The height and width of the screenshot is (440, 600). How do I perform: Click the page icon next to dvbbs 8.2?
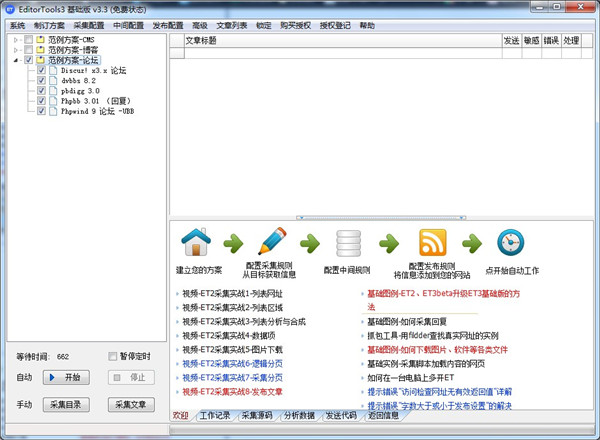[53, 80]
